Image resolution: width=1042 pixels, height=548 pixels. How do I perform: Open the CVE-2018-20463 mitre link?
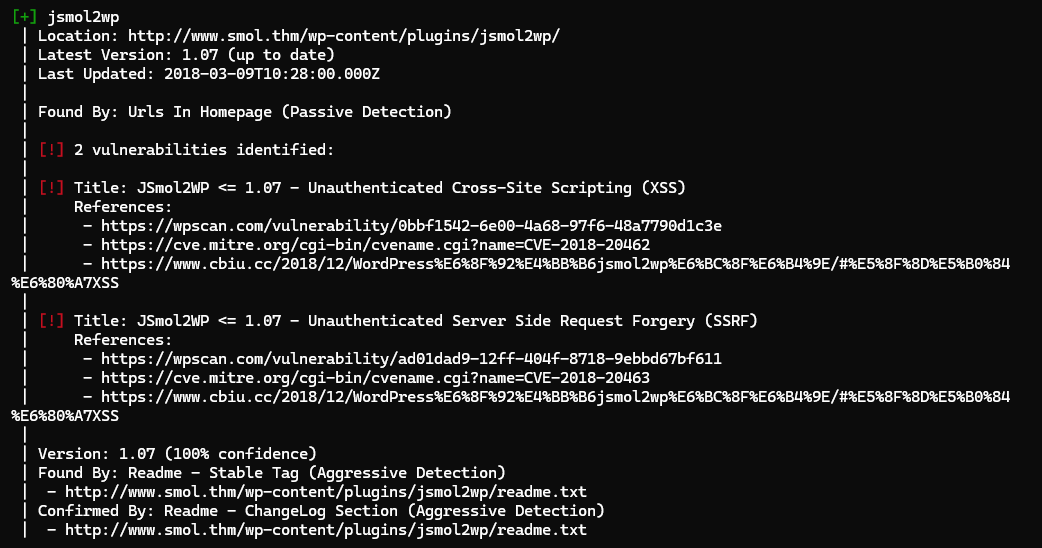click(375, 377)
